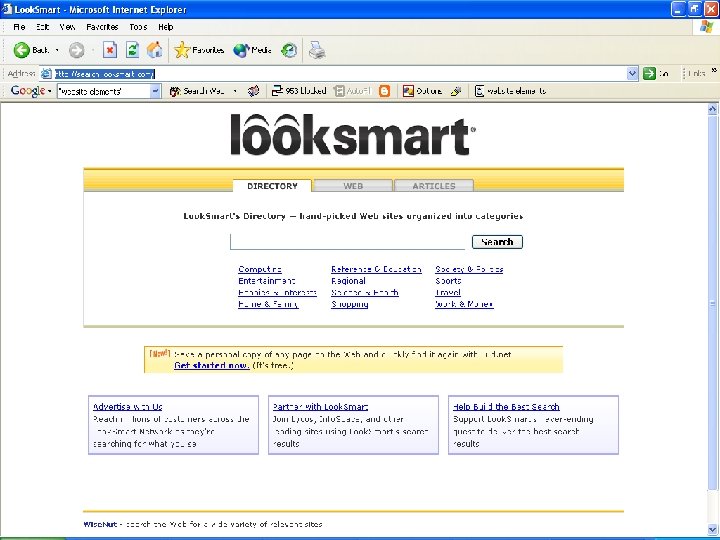Expand the Search Web dropdown arrow
This screenshot has width=720, height=540.
(x=235, y=91)
